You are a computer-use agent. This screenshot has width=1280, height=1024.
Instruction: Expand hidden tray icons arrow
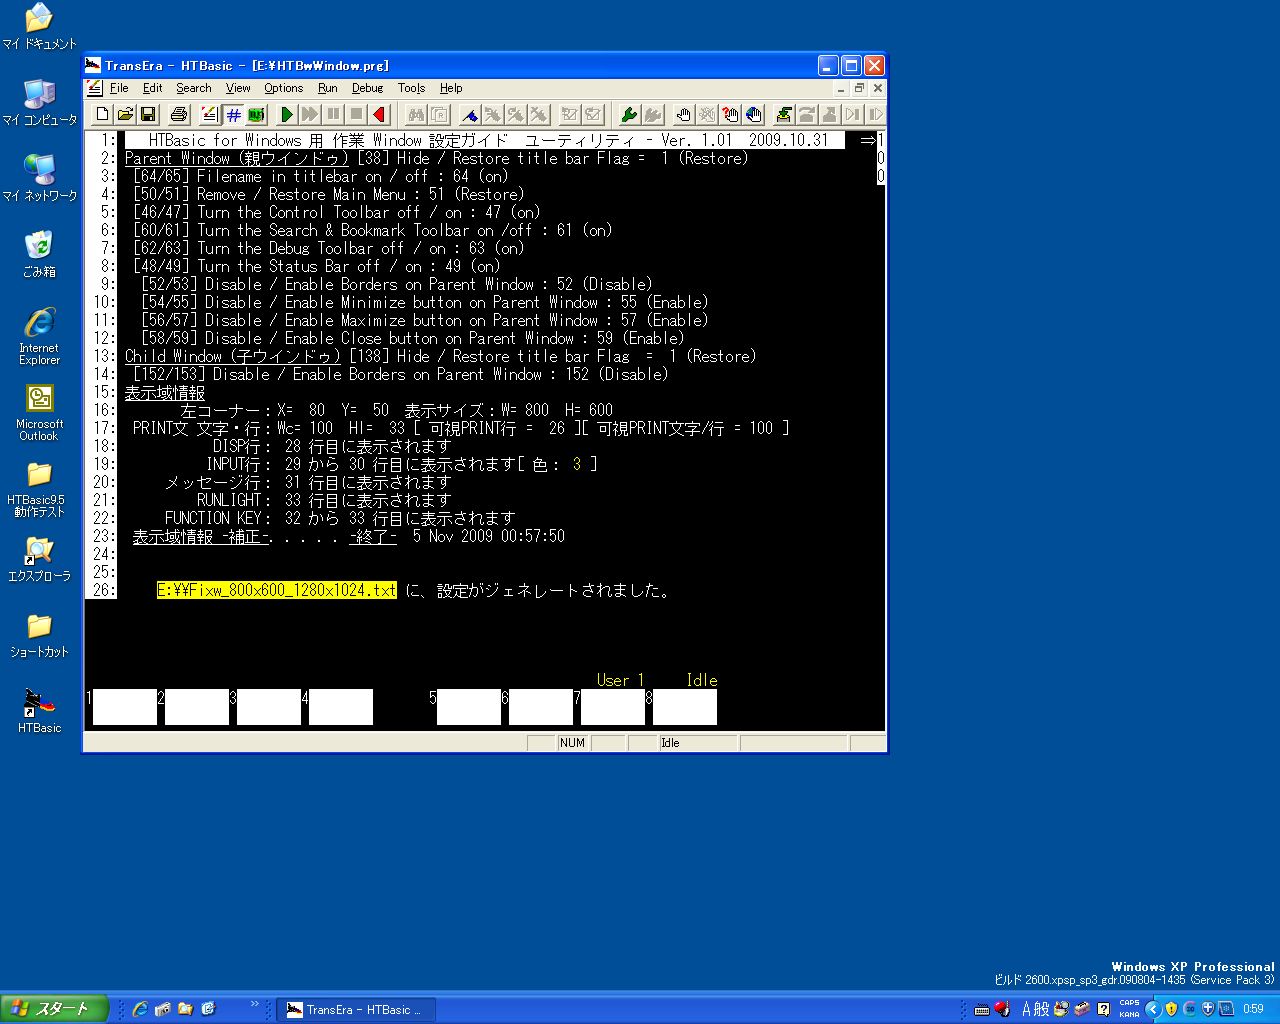[x=1152, y=1009]
